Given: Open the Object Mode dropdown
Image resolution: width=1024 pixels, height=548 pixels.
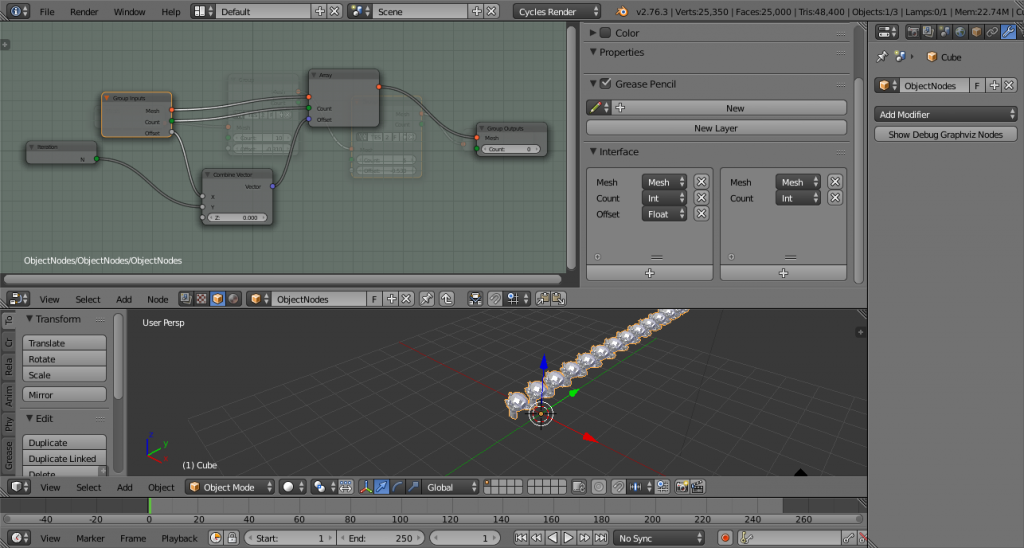Looking at the screenshot, I should 231,487.
